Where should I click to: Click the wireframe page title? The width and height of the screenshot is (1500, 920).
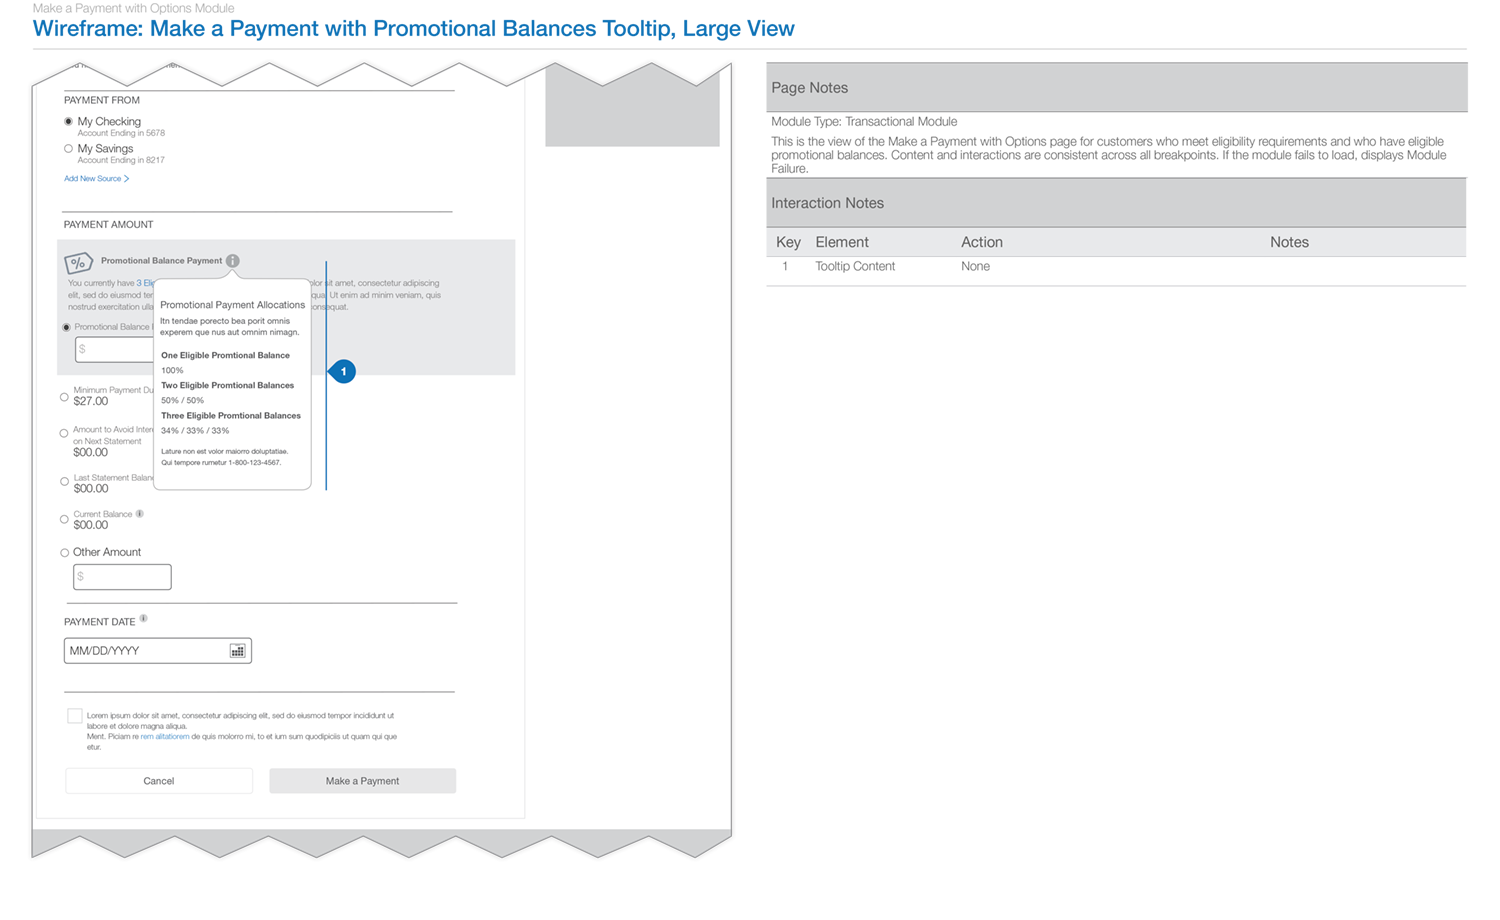tap(413, 29)
